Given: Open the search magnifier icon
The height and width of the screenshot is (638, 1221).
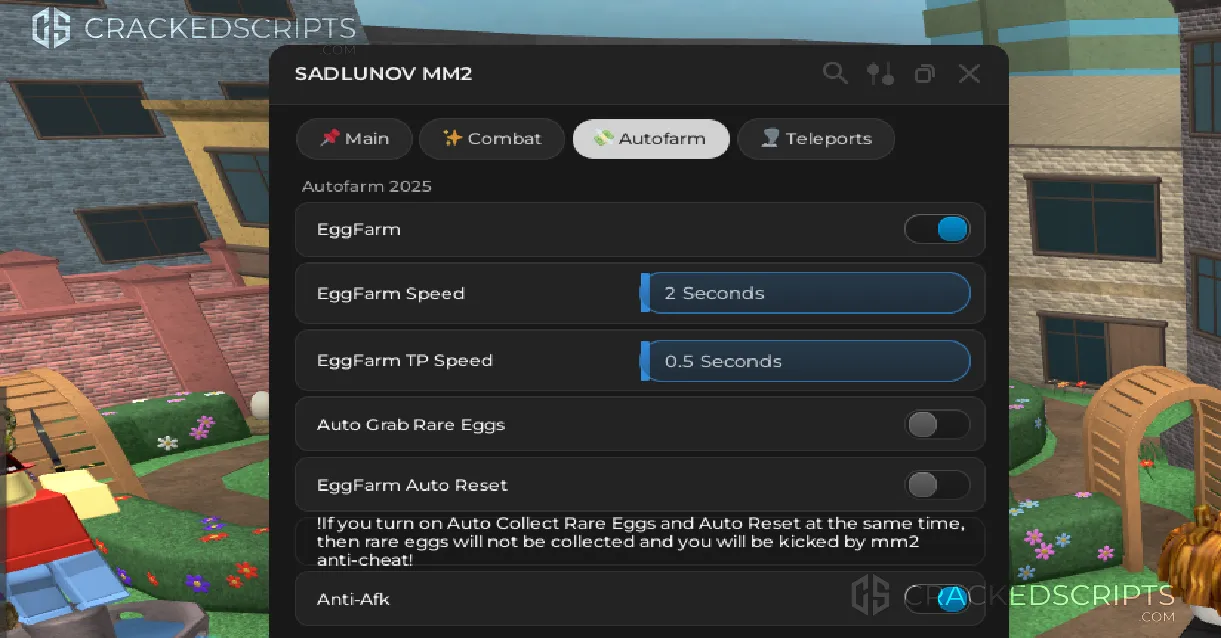Looking at the screenshot, I should coord(835,73).
